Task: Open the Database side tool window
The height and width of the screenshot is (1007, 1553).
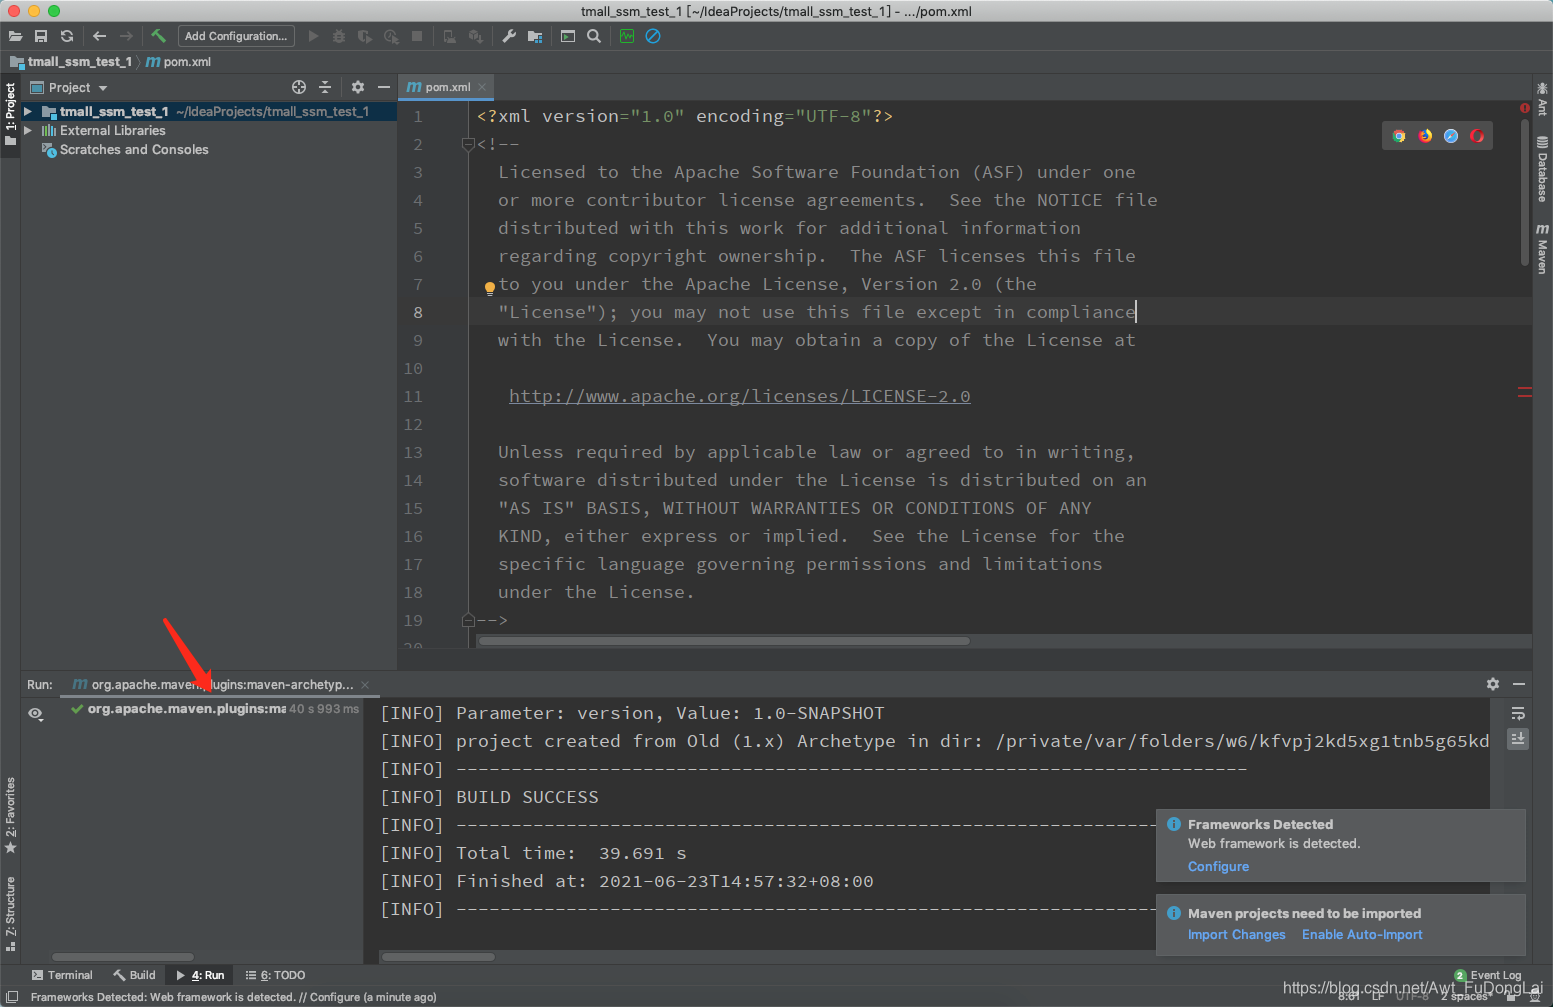Action: (x=1542, y=169)
